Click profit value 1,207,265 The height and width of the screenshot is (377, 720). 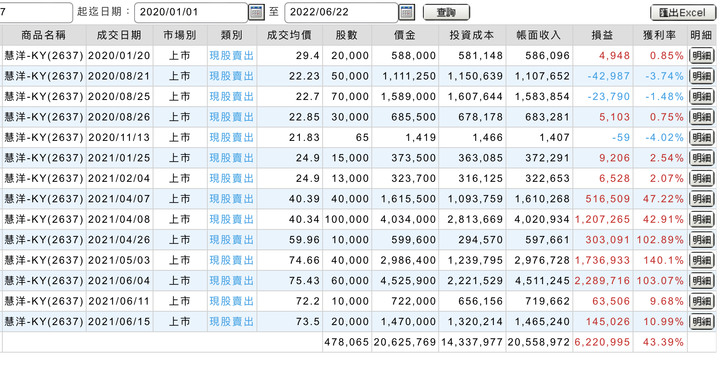pyautogui.click(x=602, y=219)
